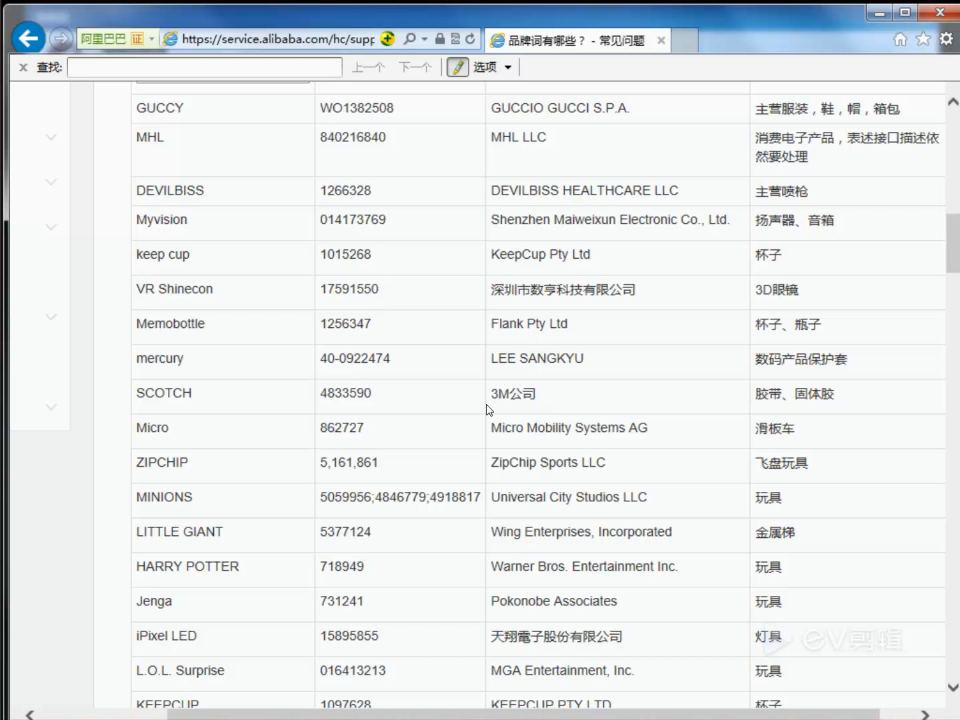Click the 阿里巴巴 site identity badge
The image size is (960, 720).
(x=103, y=39)
